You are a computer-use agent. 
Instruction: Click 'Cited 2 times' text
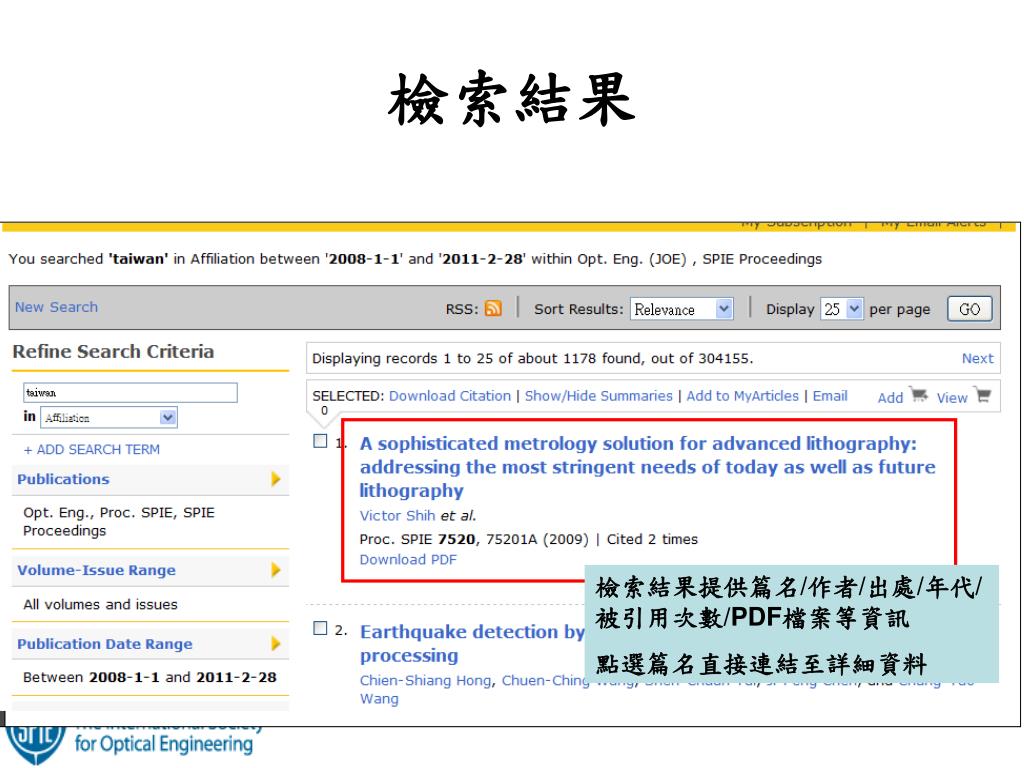click(652, 539)
